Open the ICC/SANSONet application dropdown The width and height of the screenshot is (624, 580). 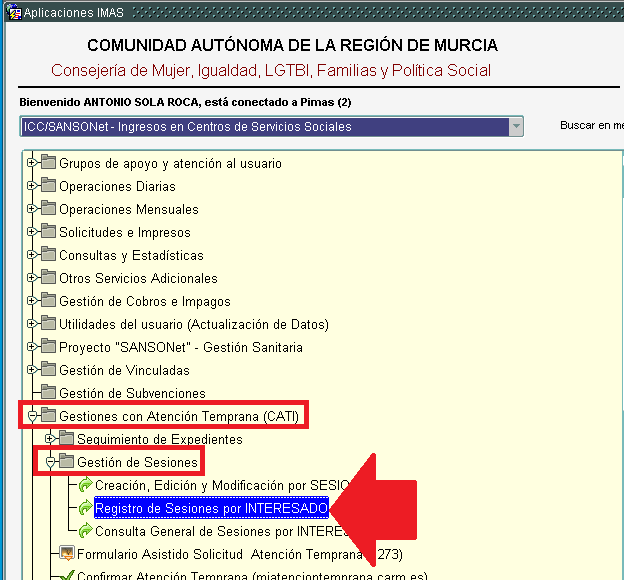tap(515, 127)
